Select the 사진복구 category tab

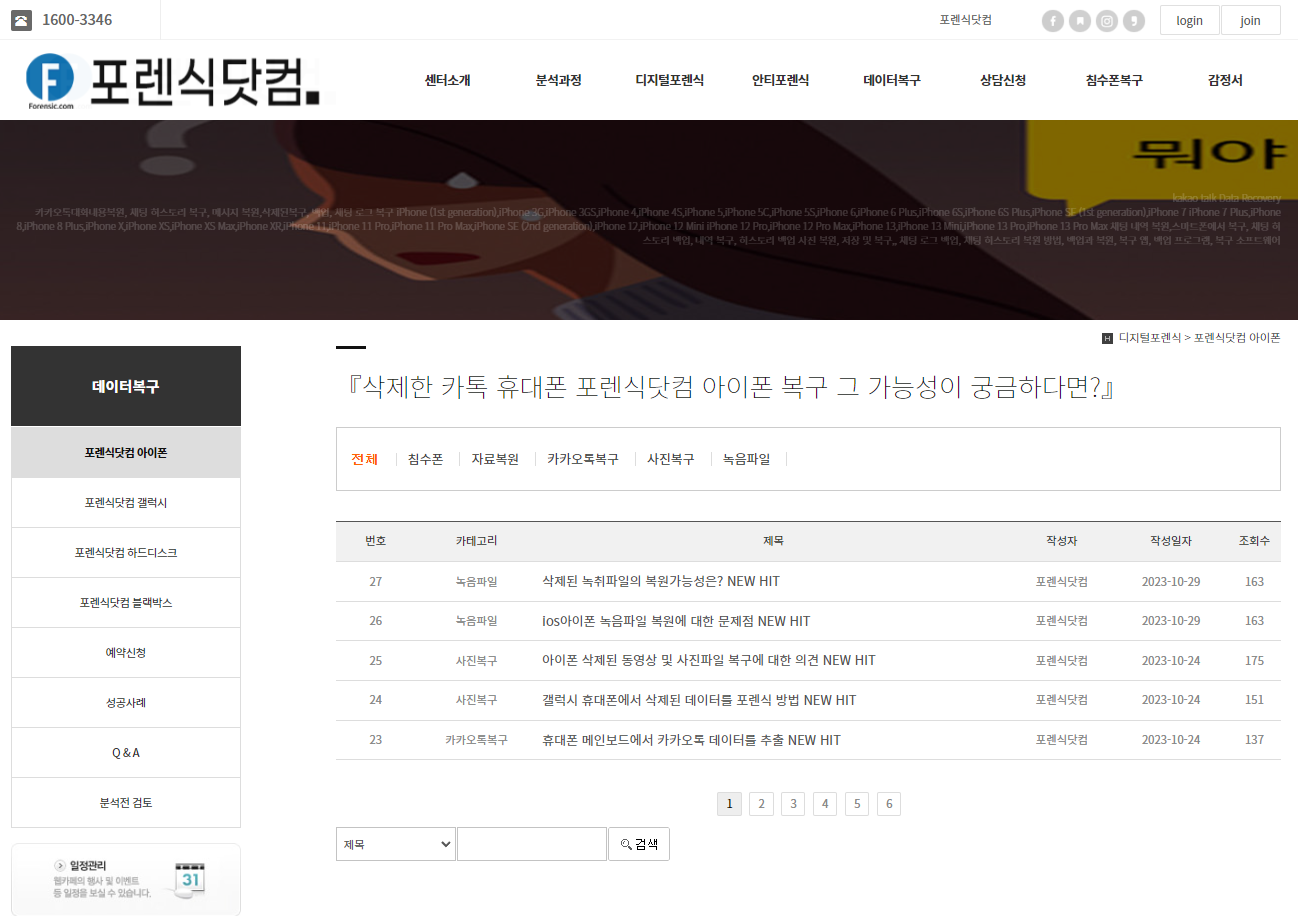pos(670,459)
